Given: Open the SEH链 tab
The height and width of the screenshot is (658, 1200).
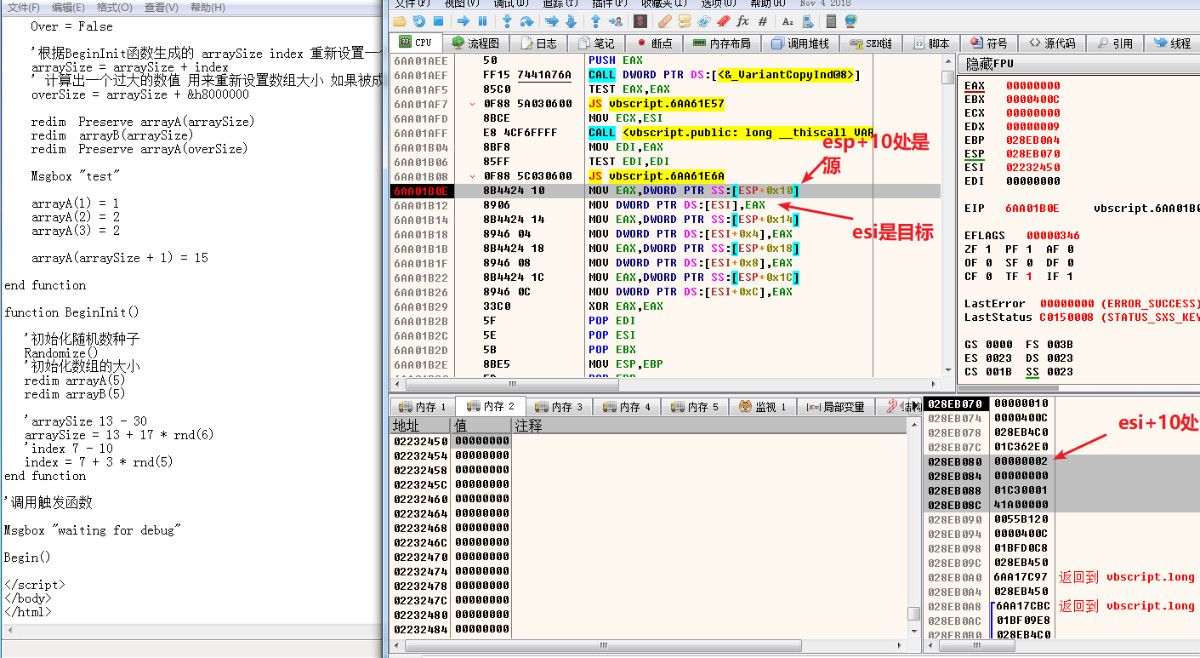Looking at the screenshot, I should pos(873,43).
